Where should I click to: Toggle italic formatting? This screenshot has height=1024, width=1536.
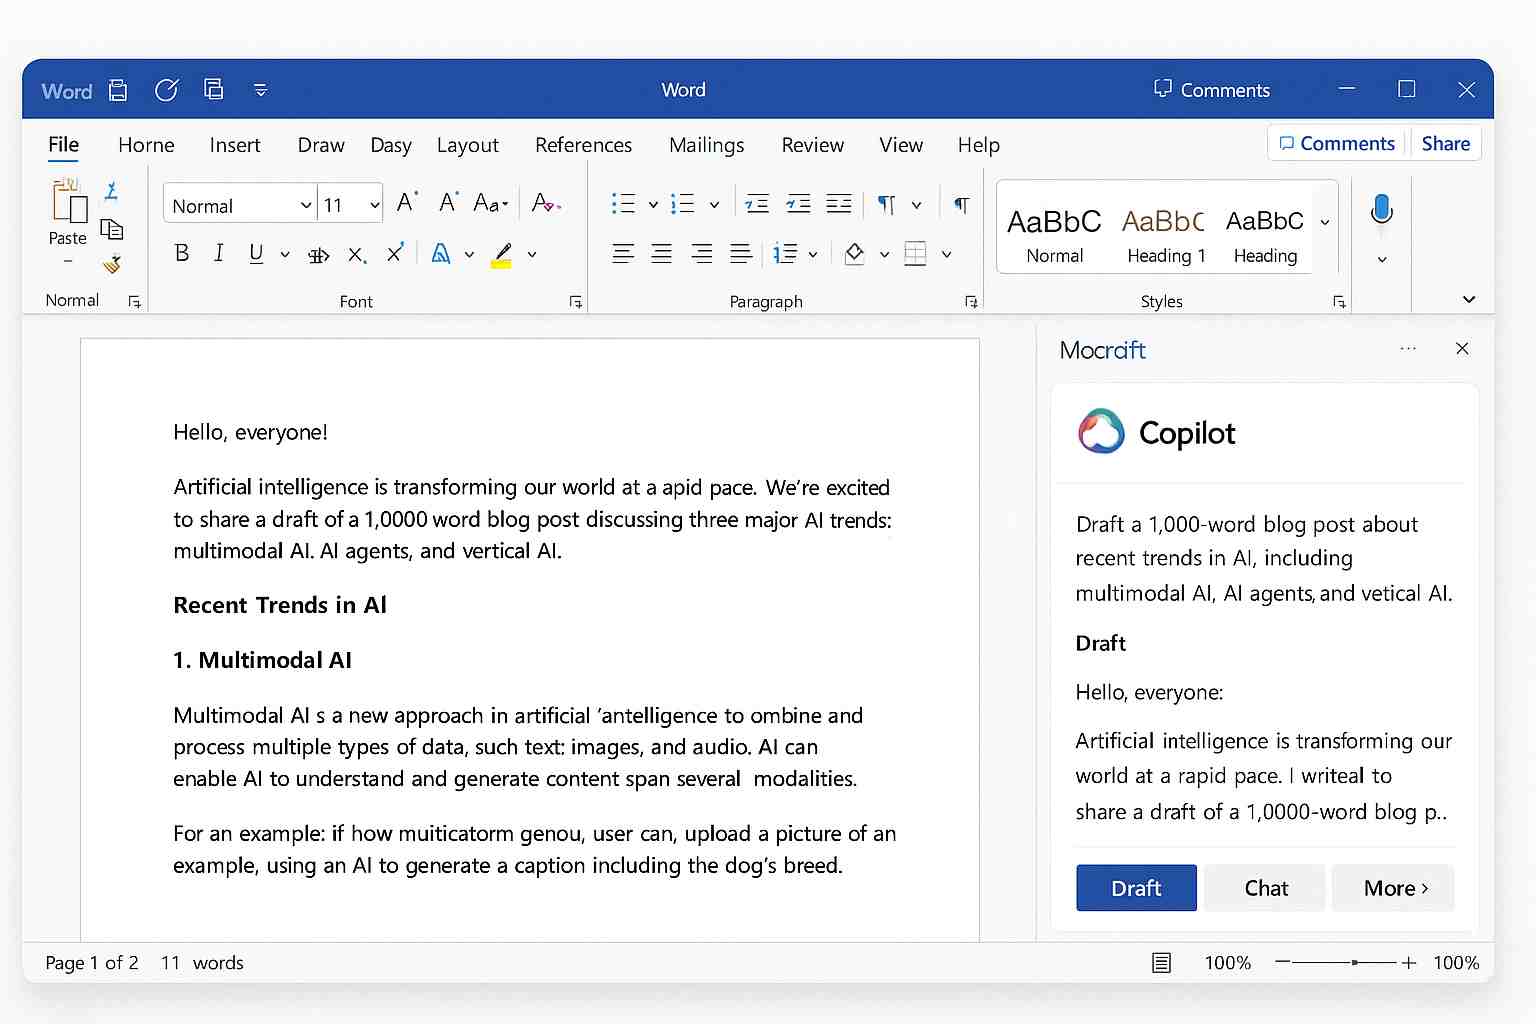[x=219, y=253]
